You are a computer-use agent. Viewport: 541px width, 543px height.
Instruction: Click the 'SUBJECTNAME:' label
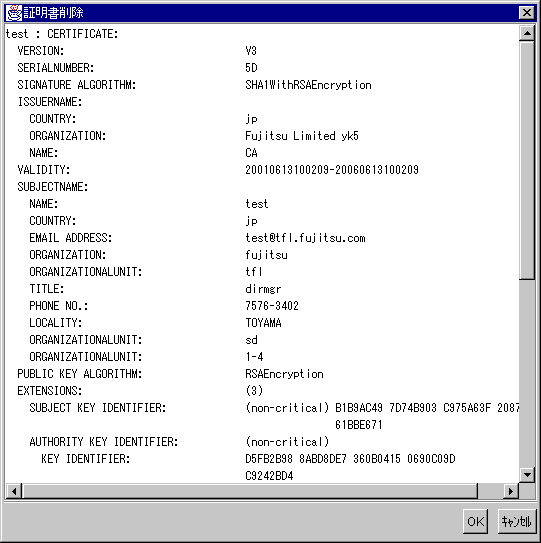53,187
